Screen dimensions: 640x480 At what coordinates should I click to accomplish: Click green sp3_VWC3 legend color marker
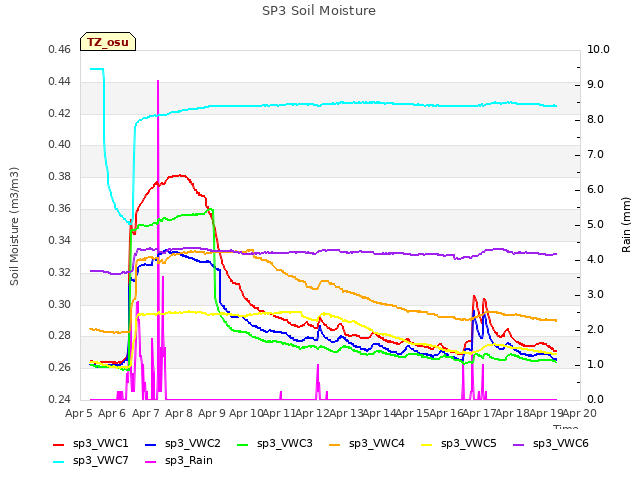[243, 444]
